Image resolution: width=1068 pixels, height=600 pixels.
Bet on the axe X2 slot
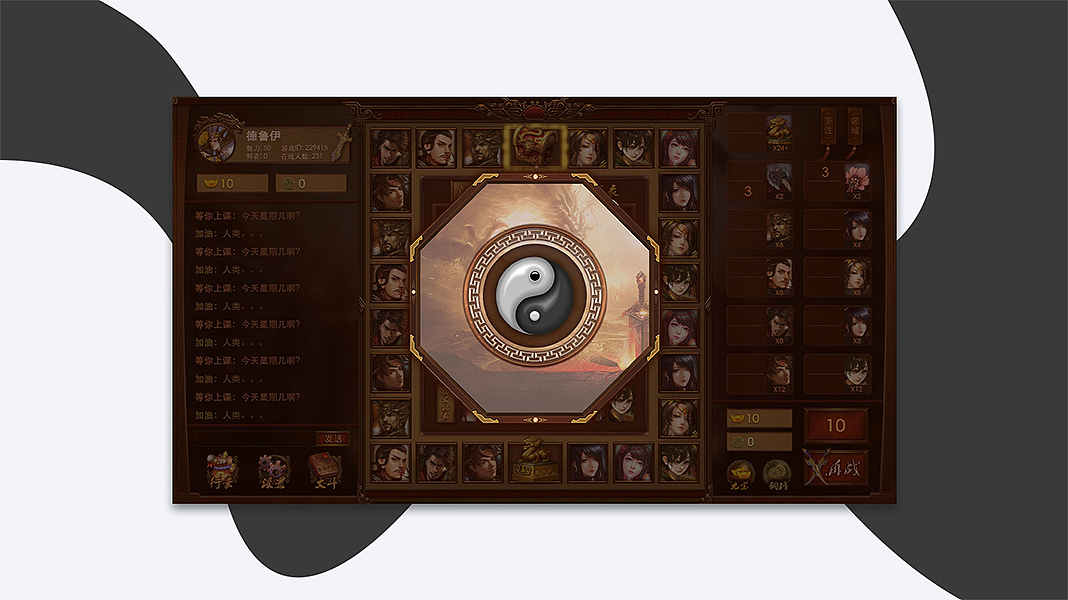tap(759, 181)
